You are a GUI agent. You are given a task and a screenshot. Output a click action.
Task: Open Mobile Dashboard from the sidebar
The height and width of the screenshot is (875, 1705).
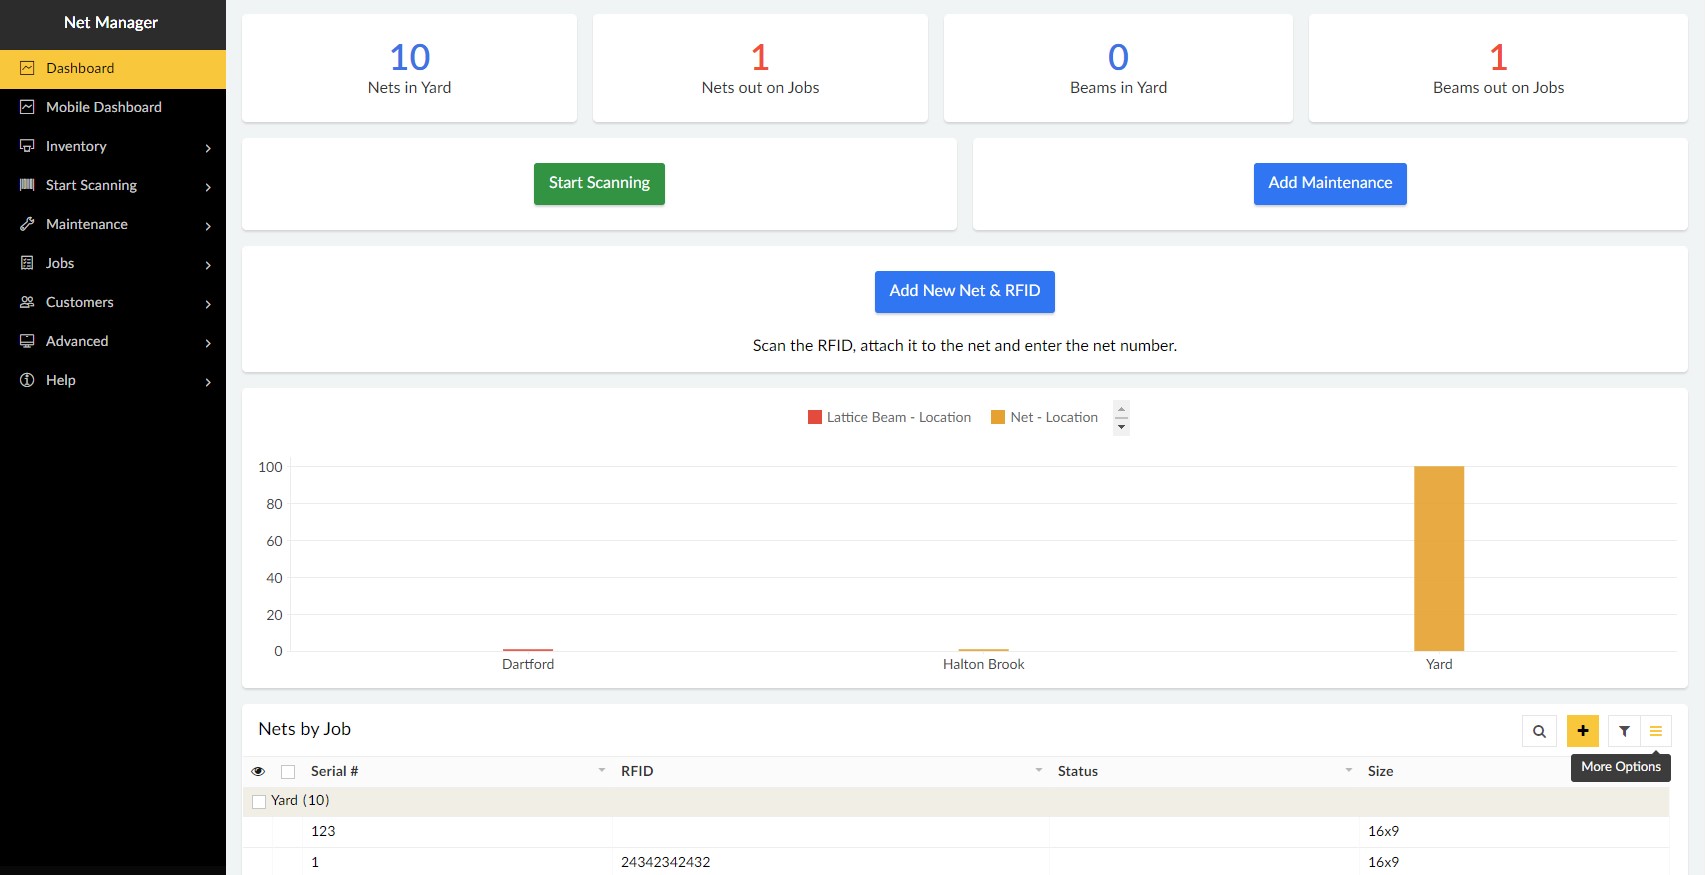pos(103,107)
